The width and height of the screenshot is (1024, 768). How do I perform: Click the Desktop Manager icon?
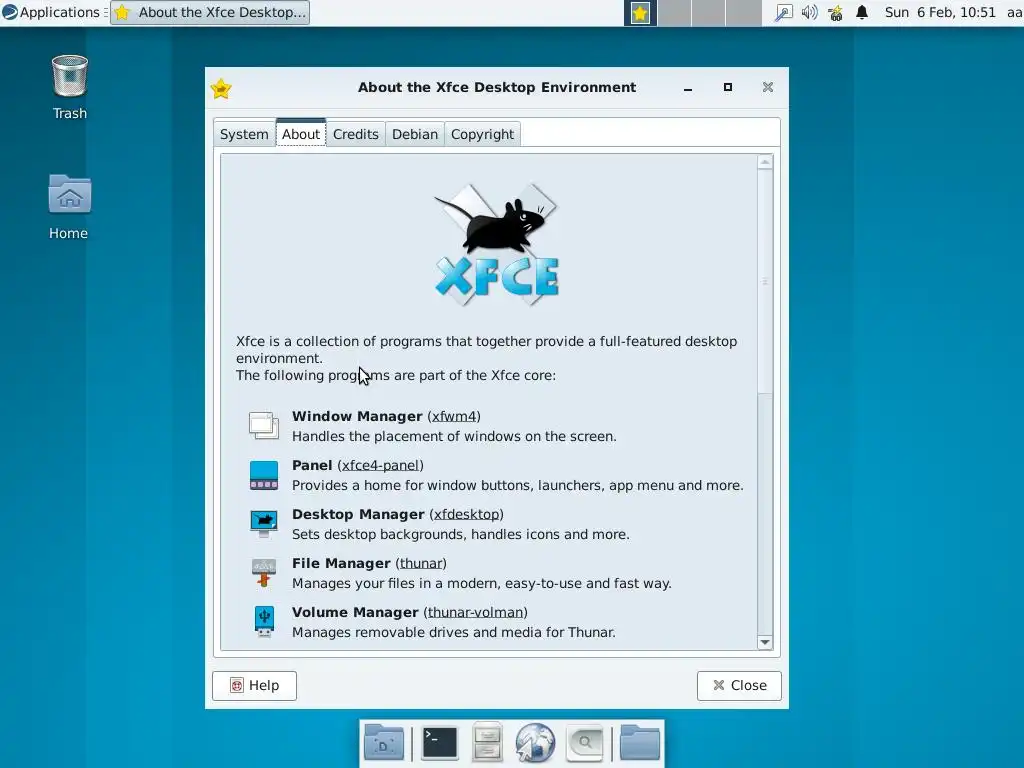(264, 524)
